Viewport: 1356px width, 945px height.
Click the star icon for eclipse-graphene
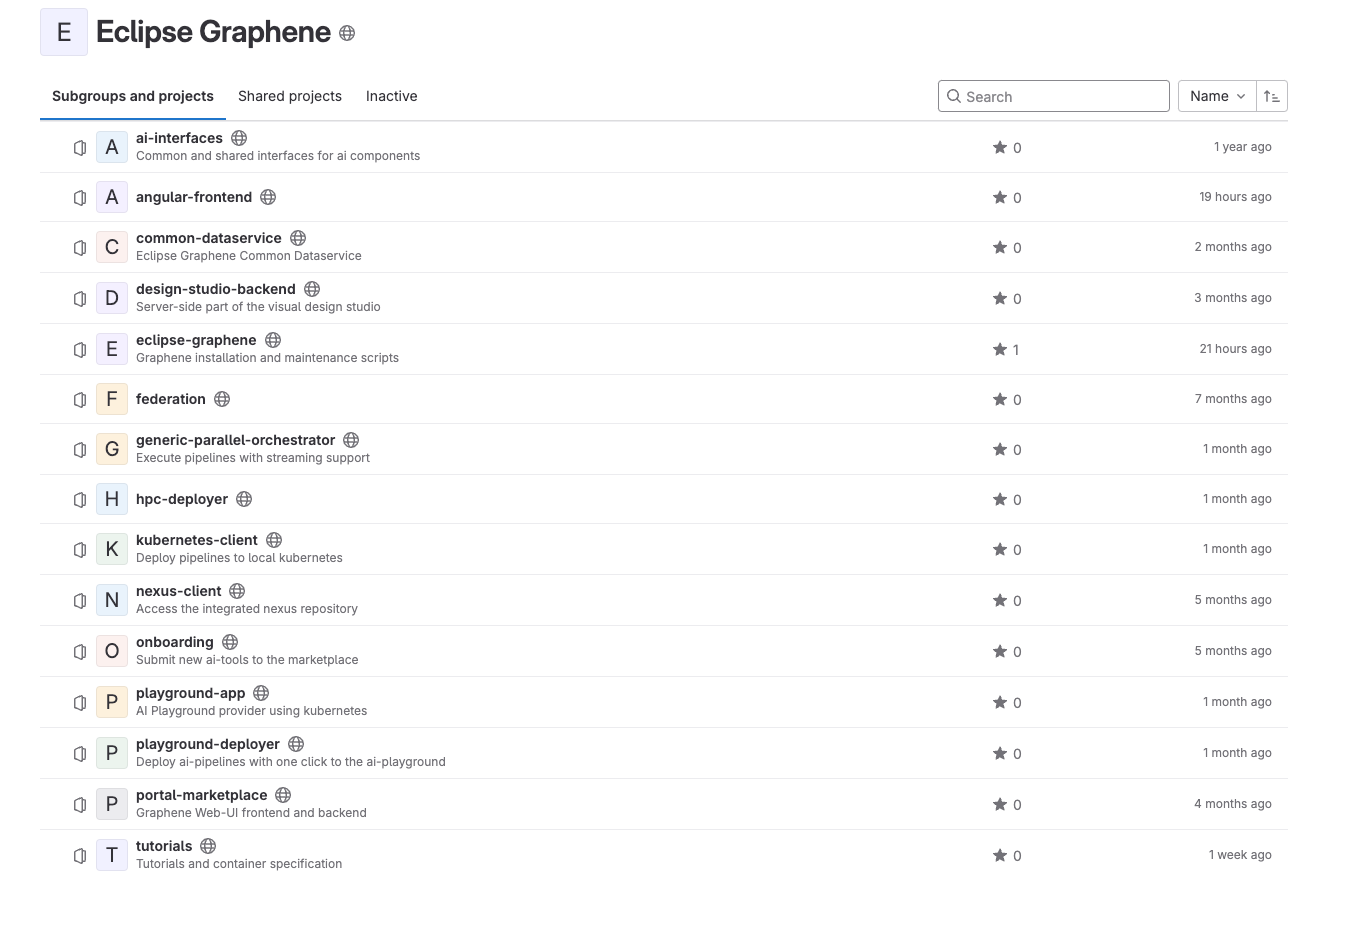pos(999,349)
